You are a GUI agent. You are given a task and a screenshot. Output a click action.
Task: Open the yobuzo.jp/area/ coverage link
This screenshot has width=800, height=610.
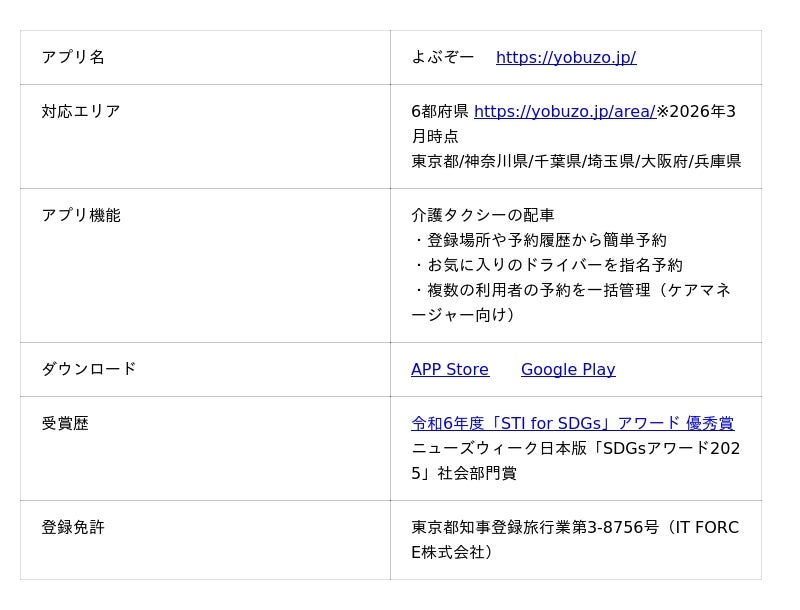coord(564,112)
